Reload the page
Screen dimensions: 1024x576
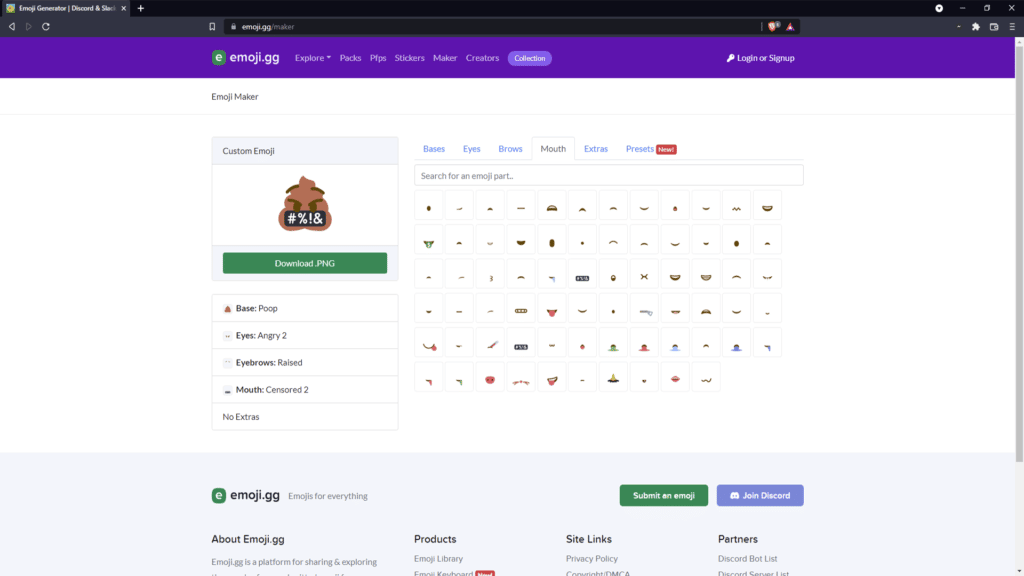pos(46,27)
